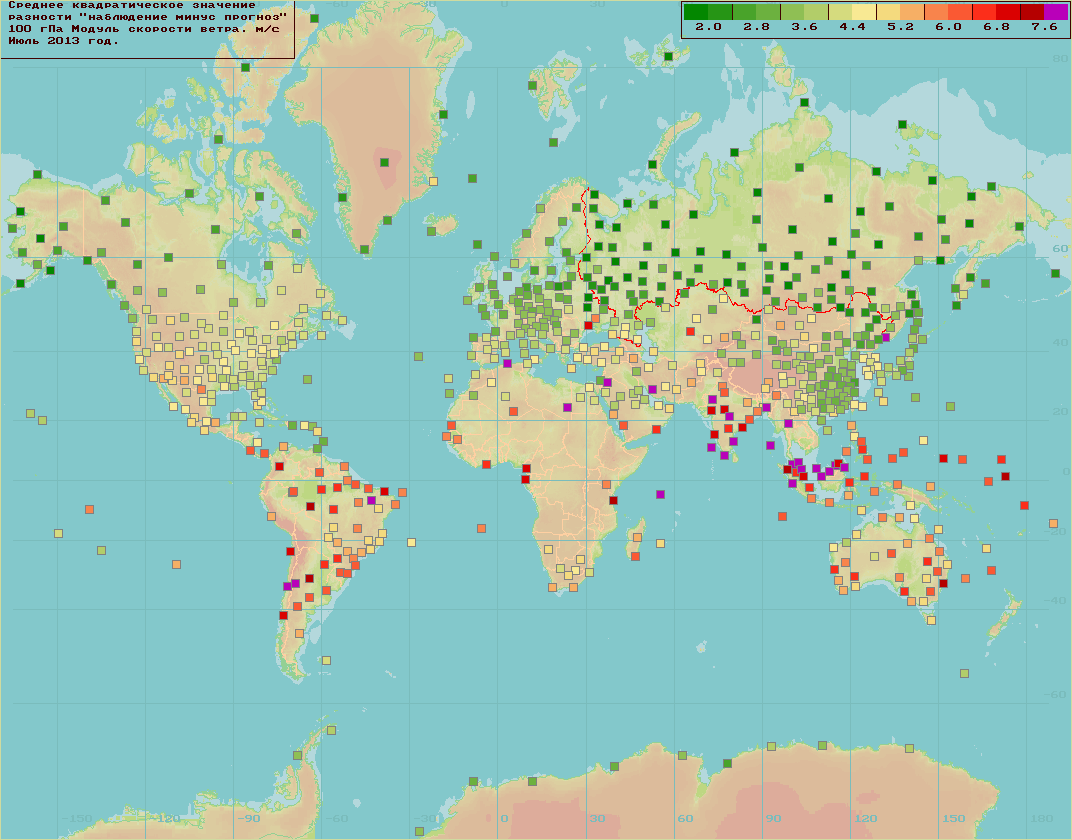Click the 90 longitude label at bottom
Screen dimensions: 1072x840
(773, 818)
